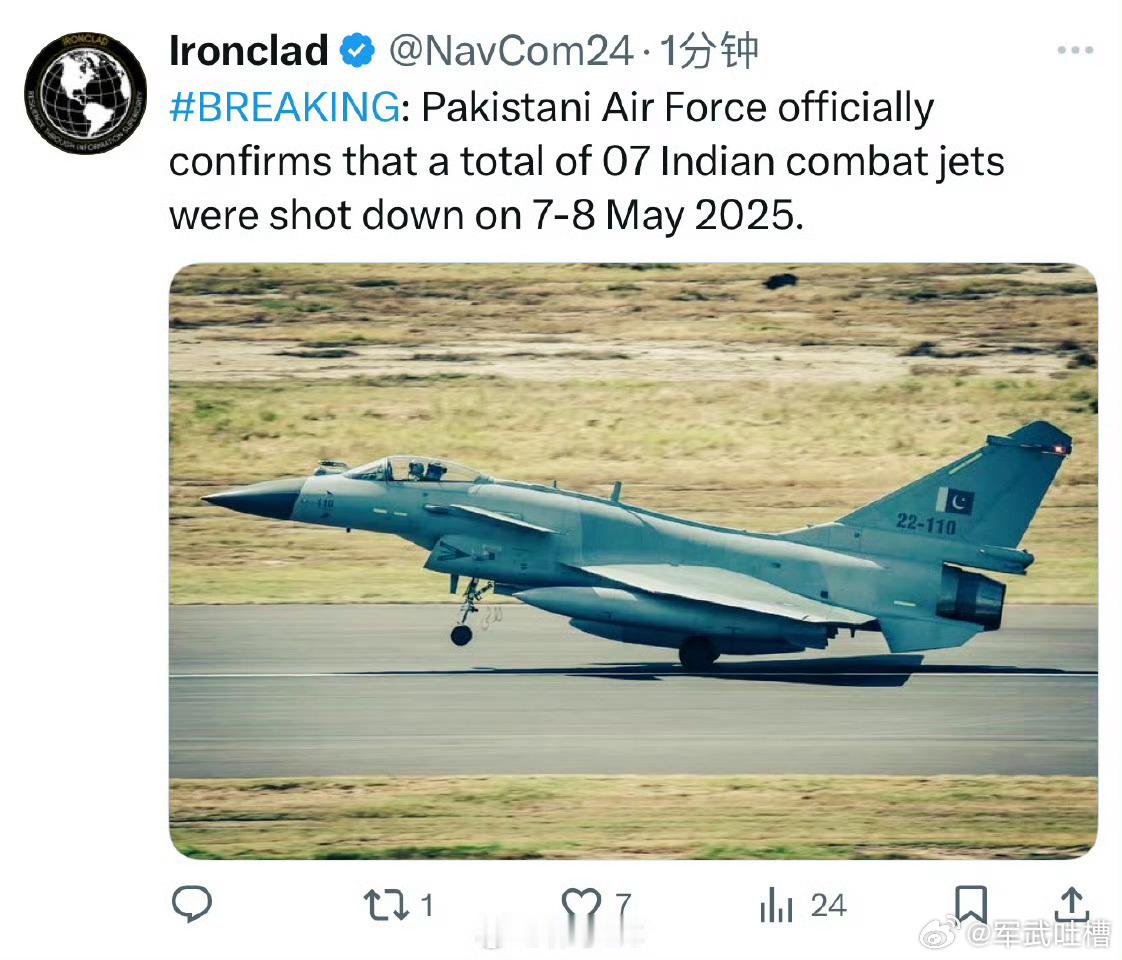This screenshot has height=960, width=1122.
Task: Click the 1分钟 post timestamp
Action: point(708,51)
